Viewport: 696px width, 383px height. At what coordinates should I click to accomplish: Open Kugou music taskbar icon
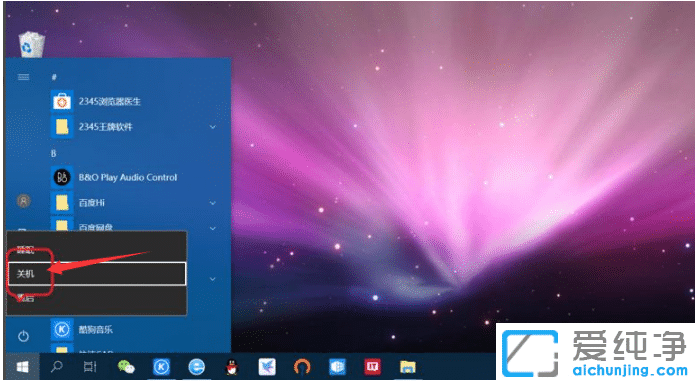162,367
